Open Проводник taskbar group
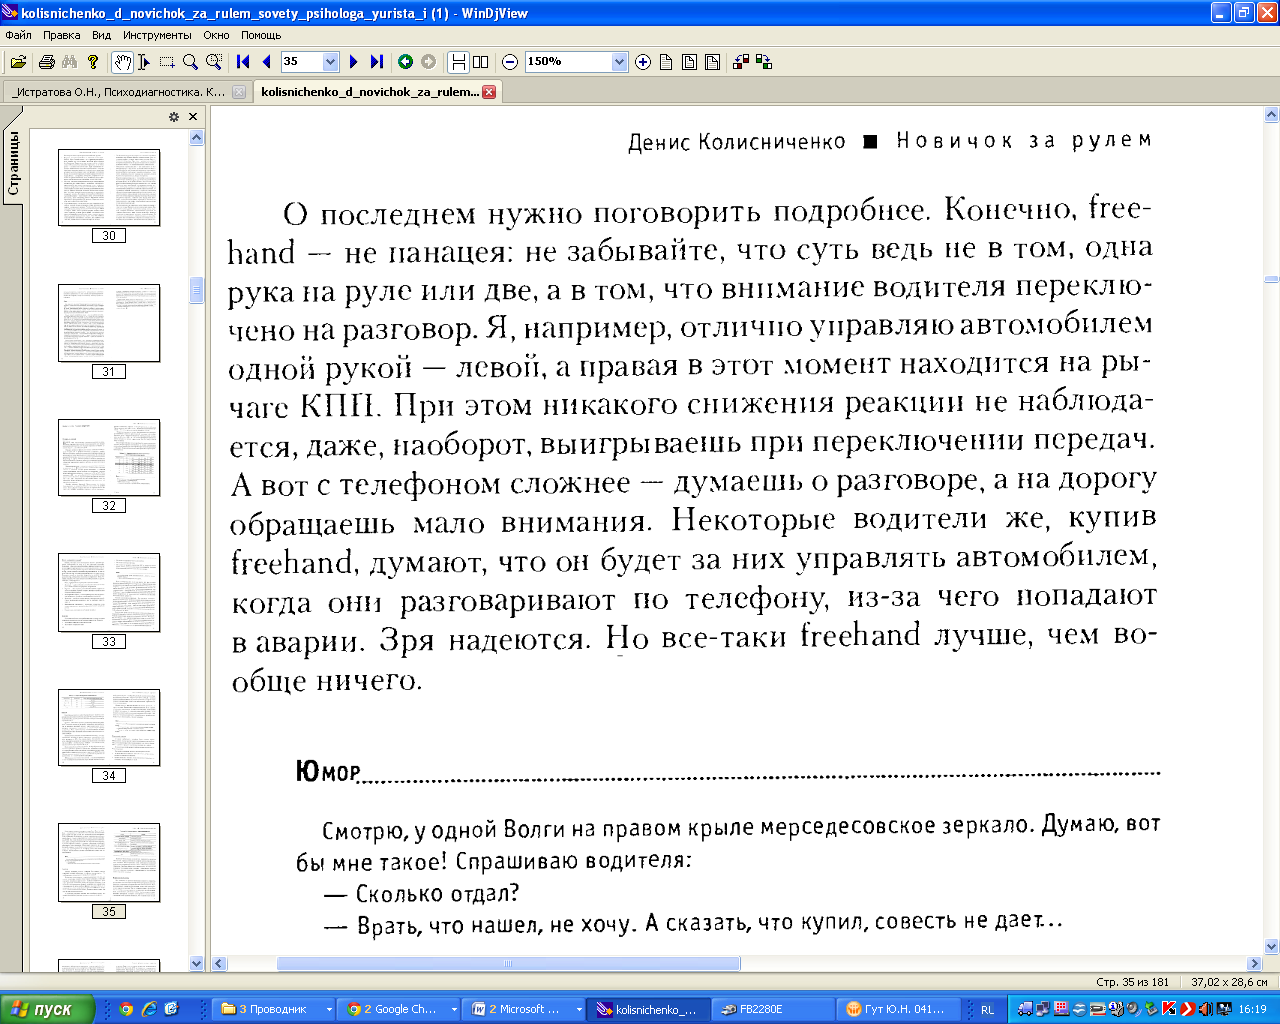The image size is (1280, 1024). tap(276, 1009)
